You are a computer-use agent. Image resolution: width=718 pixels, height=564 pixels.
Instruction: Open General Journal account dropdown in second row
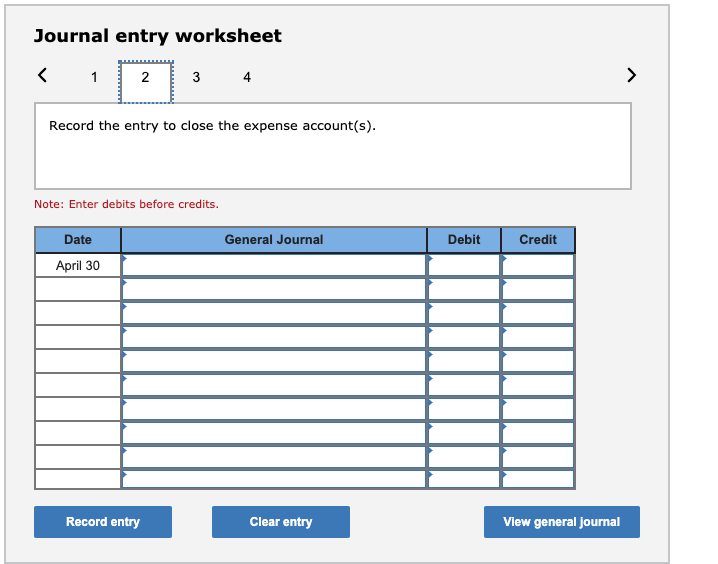click(274, 289)
